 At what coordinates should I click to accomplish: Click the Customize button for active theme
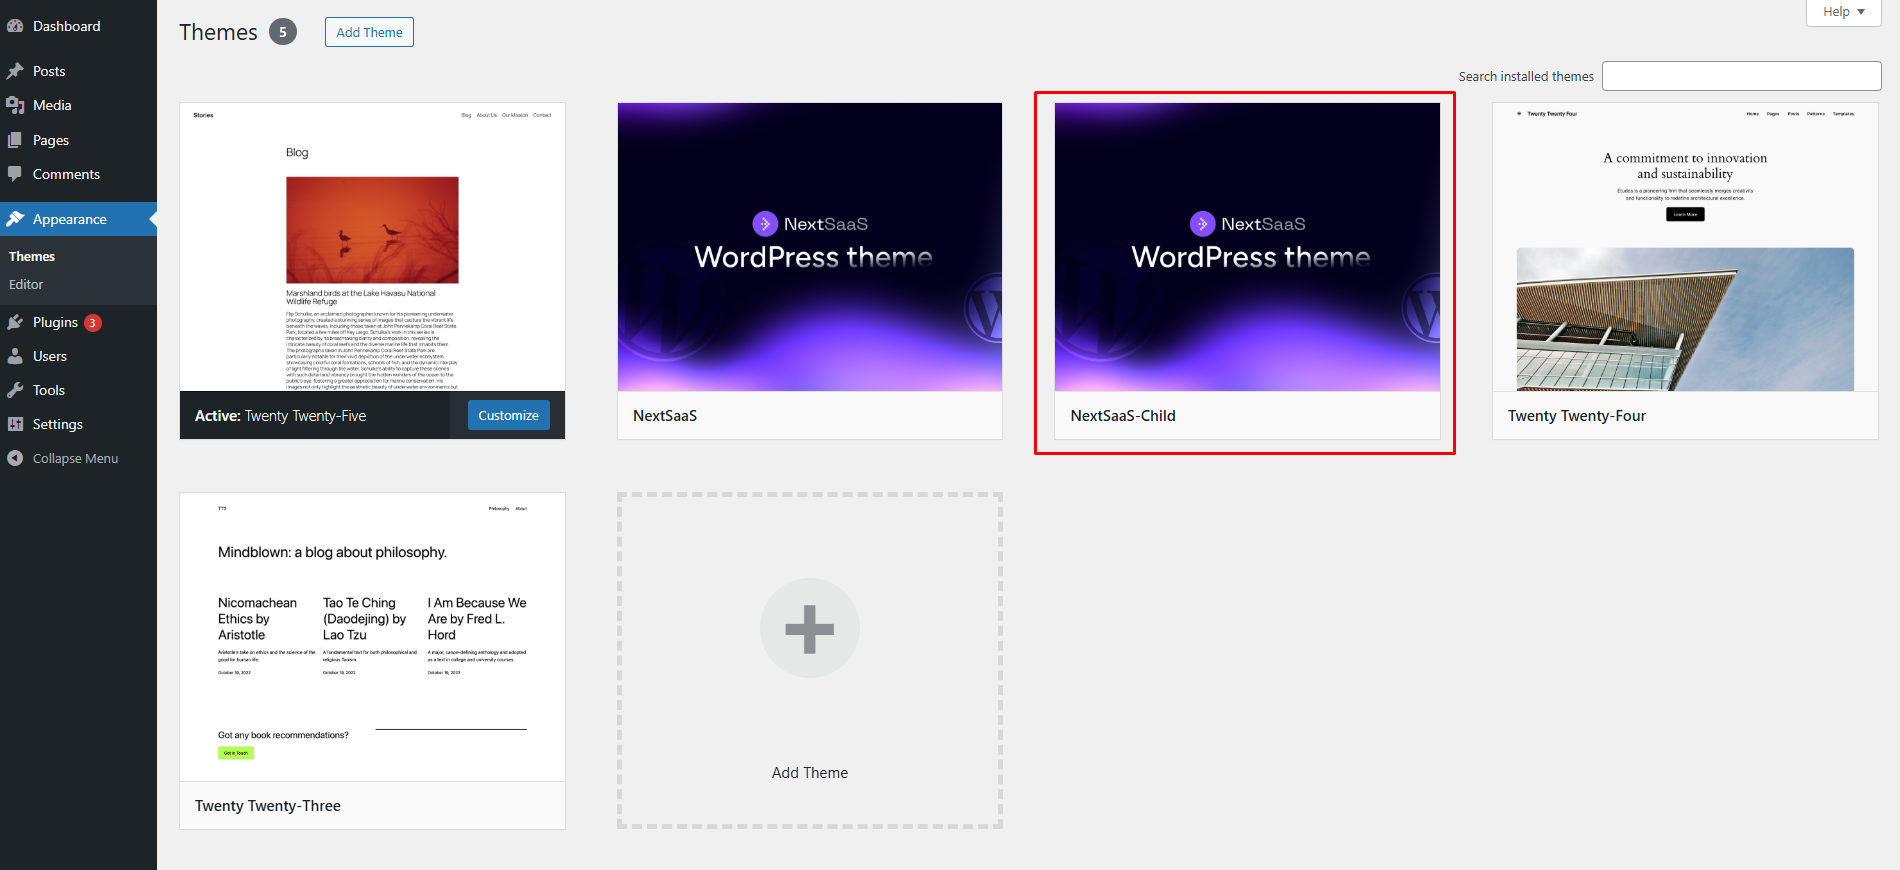508,415
